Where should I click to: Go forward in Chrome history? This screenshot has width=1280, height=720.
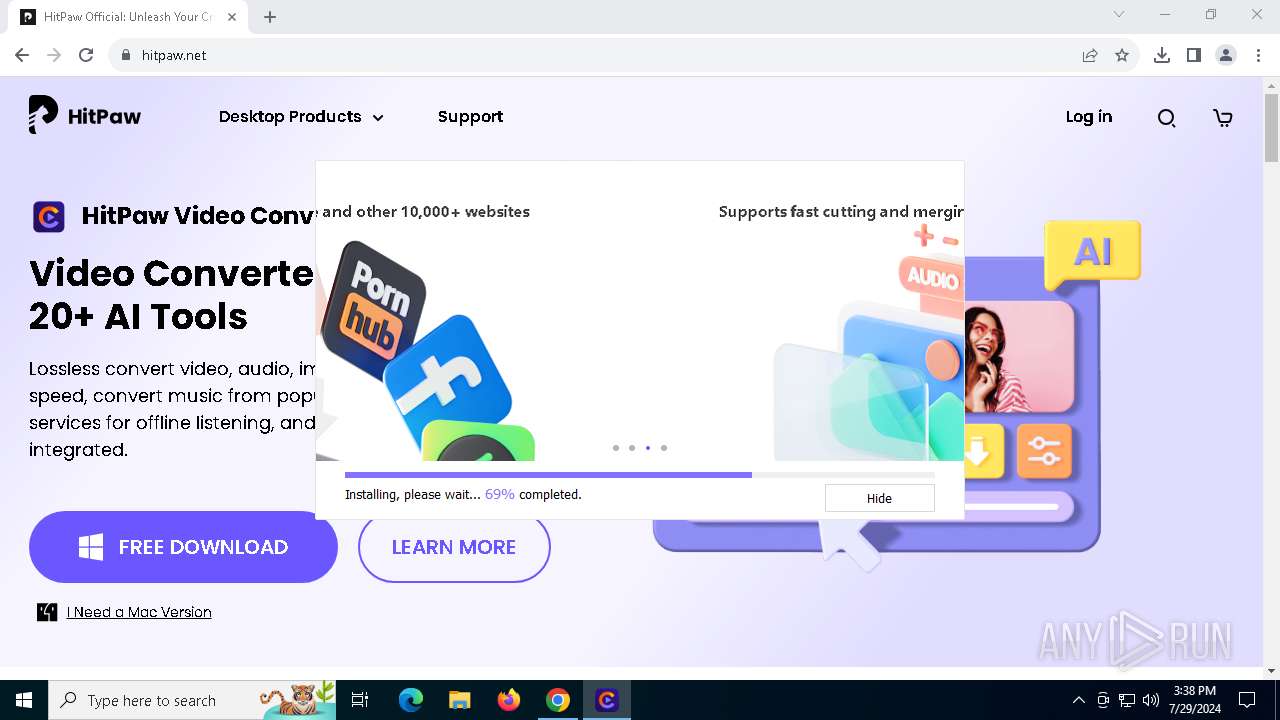(x=54, y=55)
